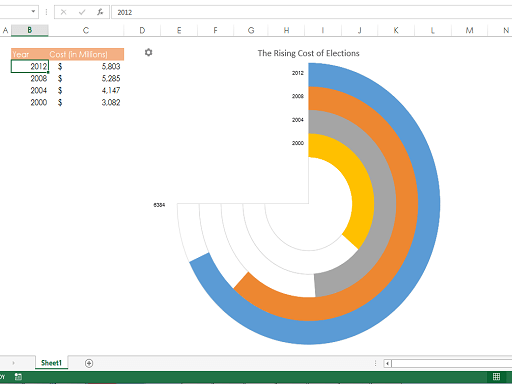Add a new sheet with plus button

point(89,363)
